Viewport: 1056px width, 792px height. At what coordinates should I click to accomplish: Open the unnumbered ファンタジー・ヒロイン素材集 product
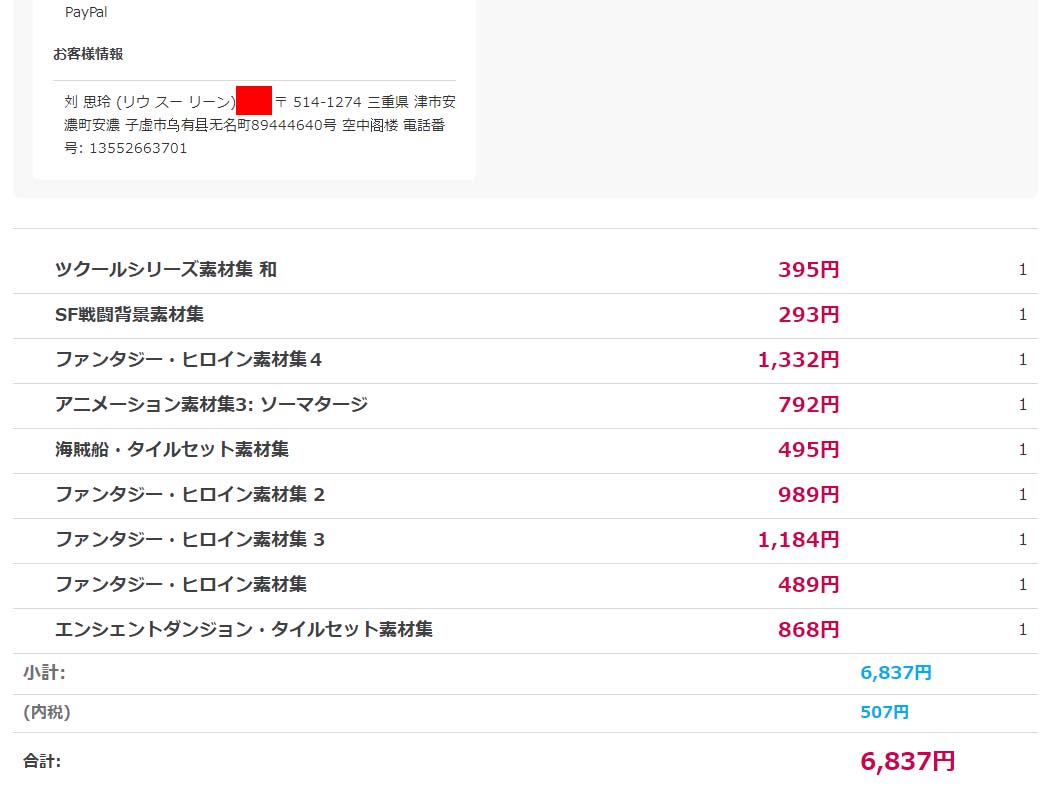180,585
